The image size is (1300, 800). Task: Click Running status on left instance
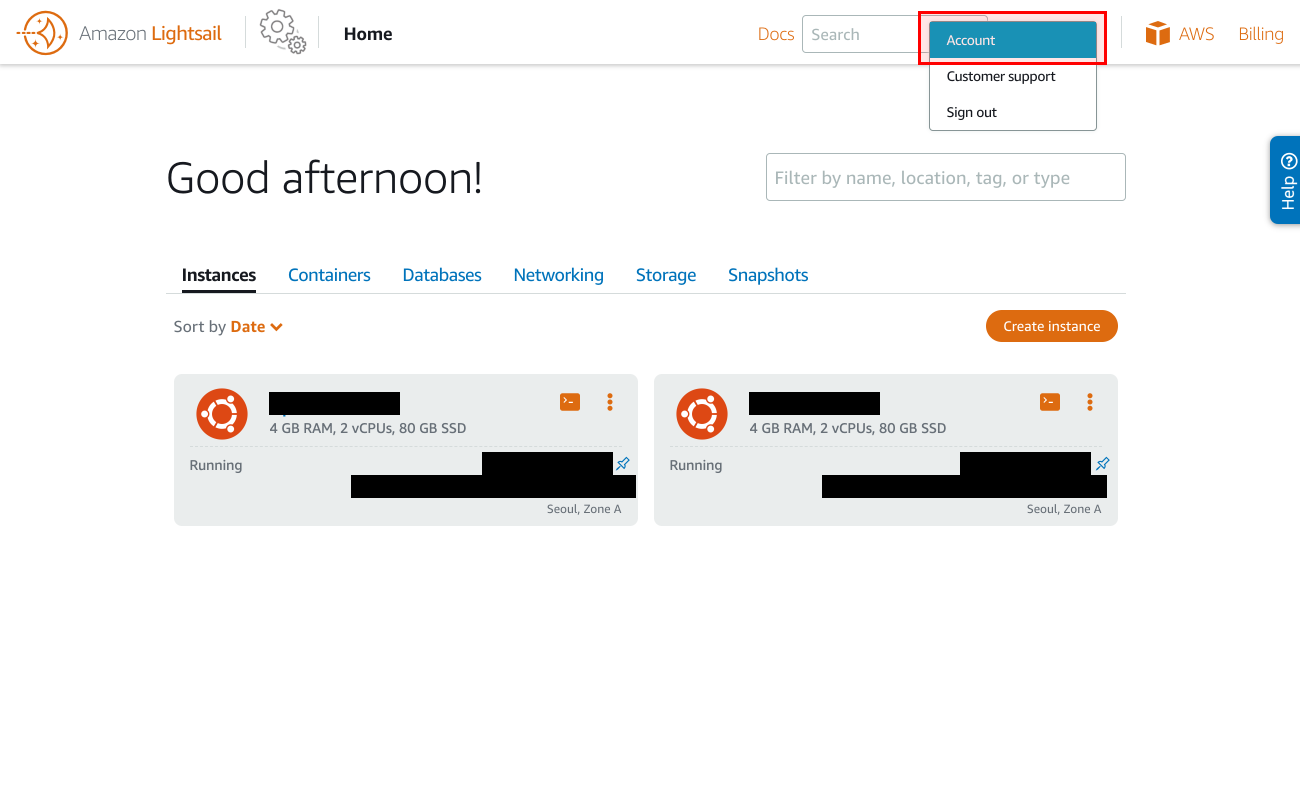click(x=216, y=465)
